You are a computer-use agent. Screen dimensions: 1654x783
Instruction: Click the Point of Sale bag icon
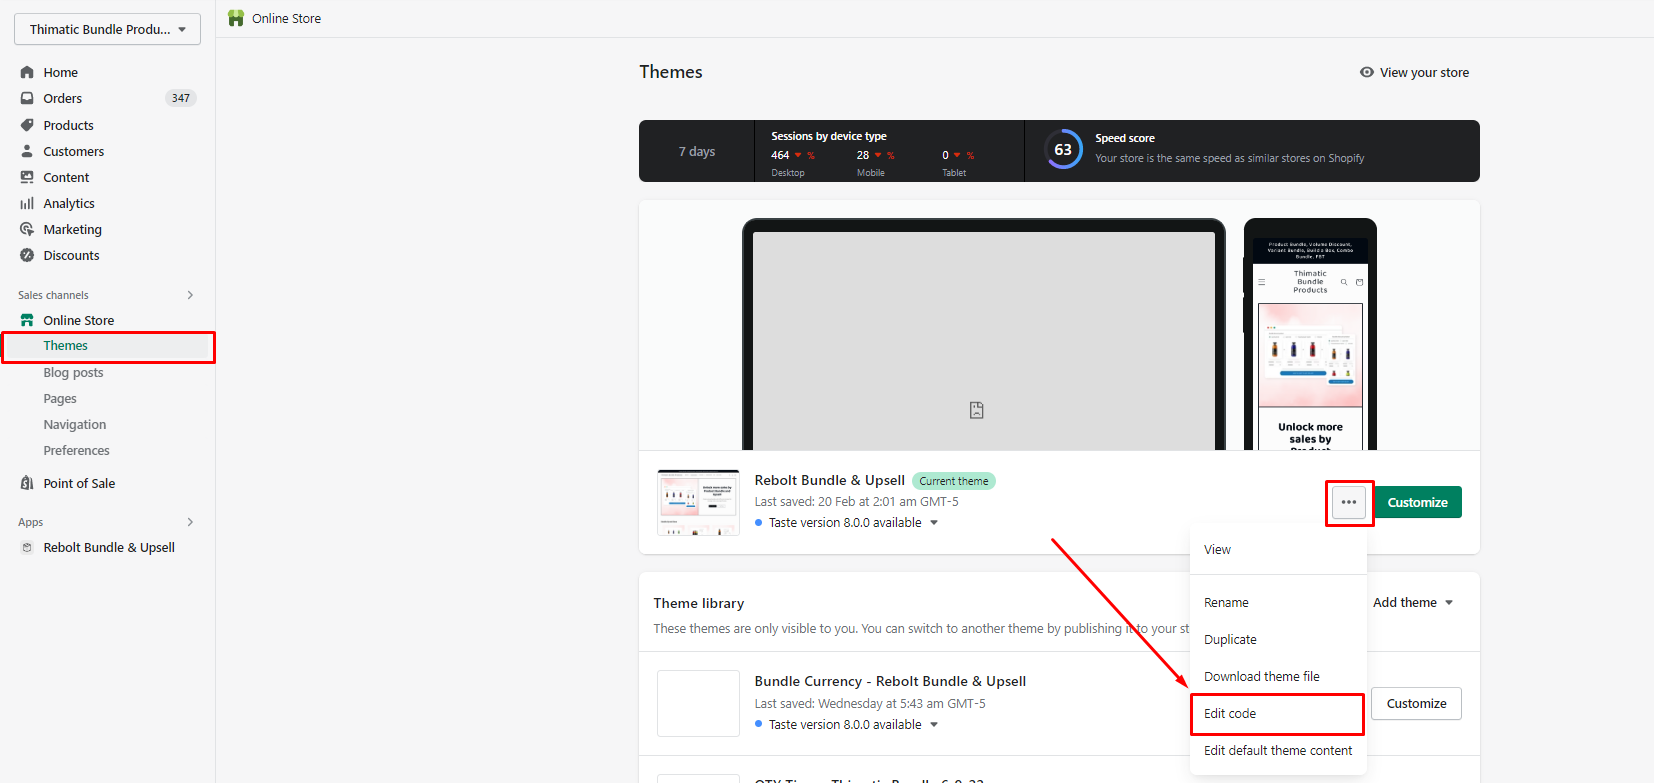[27, 483]
